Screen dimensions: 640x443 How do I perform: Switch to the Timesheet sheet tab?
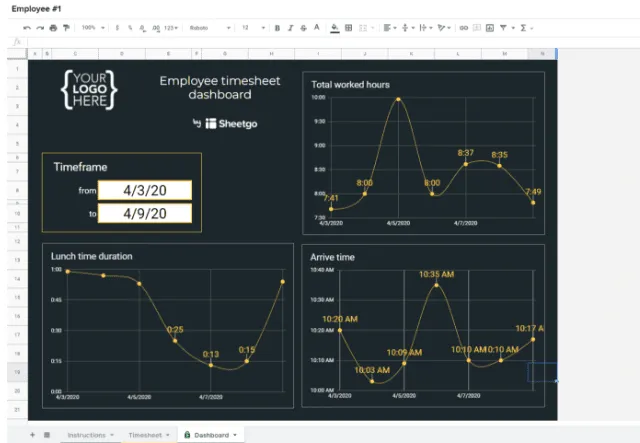coord(145,435)
